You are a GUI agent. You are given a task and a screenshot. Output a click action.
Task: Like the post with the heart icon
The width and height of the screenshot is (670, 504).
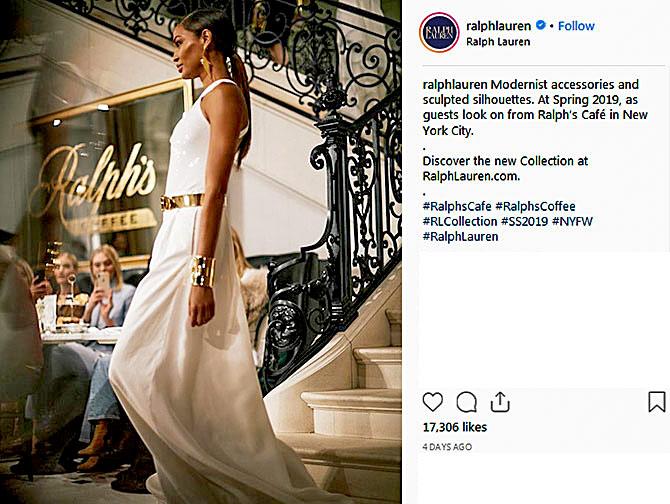click(x=432, y=402)
